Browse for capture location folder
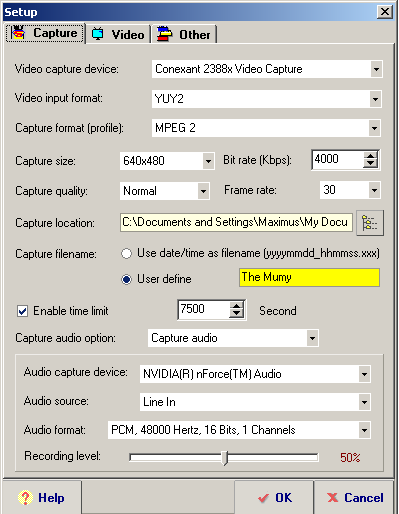The height and width of the screenshot is (514, 399). pyautogui.click(x=370, y=223)
